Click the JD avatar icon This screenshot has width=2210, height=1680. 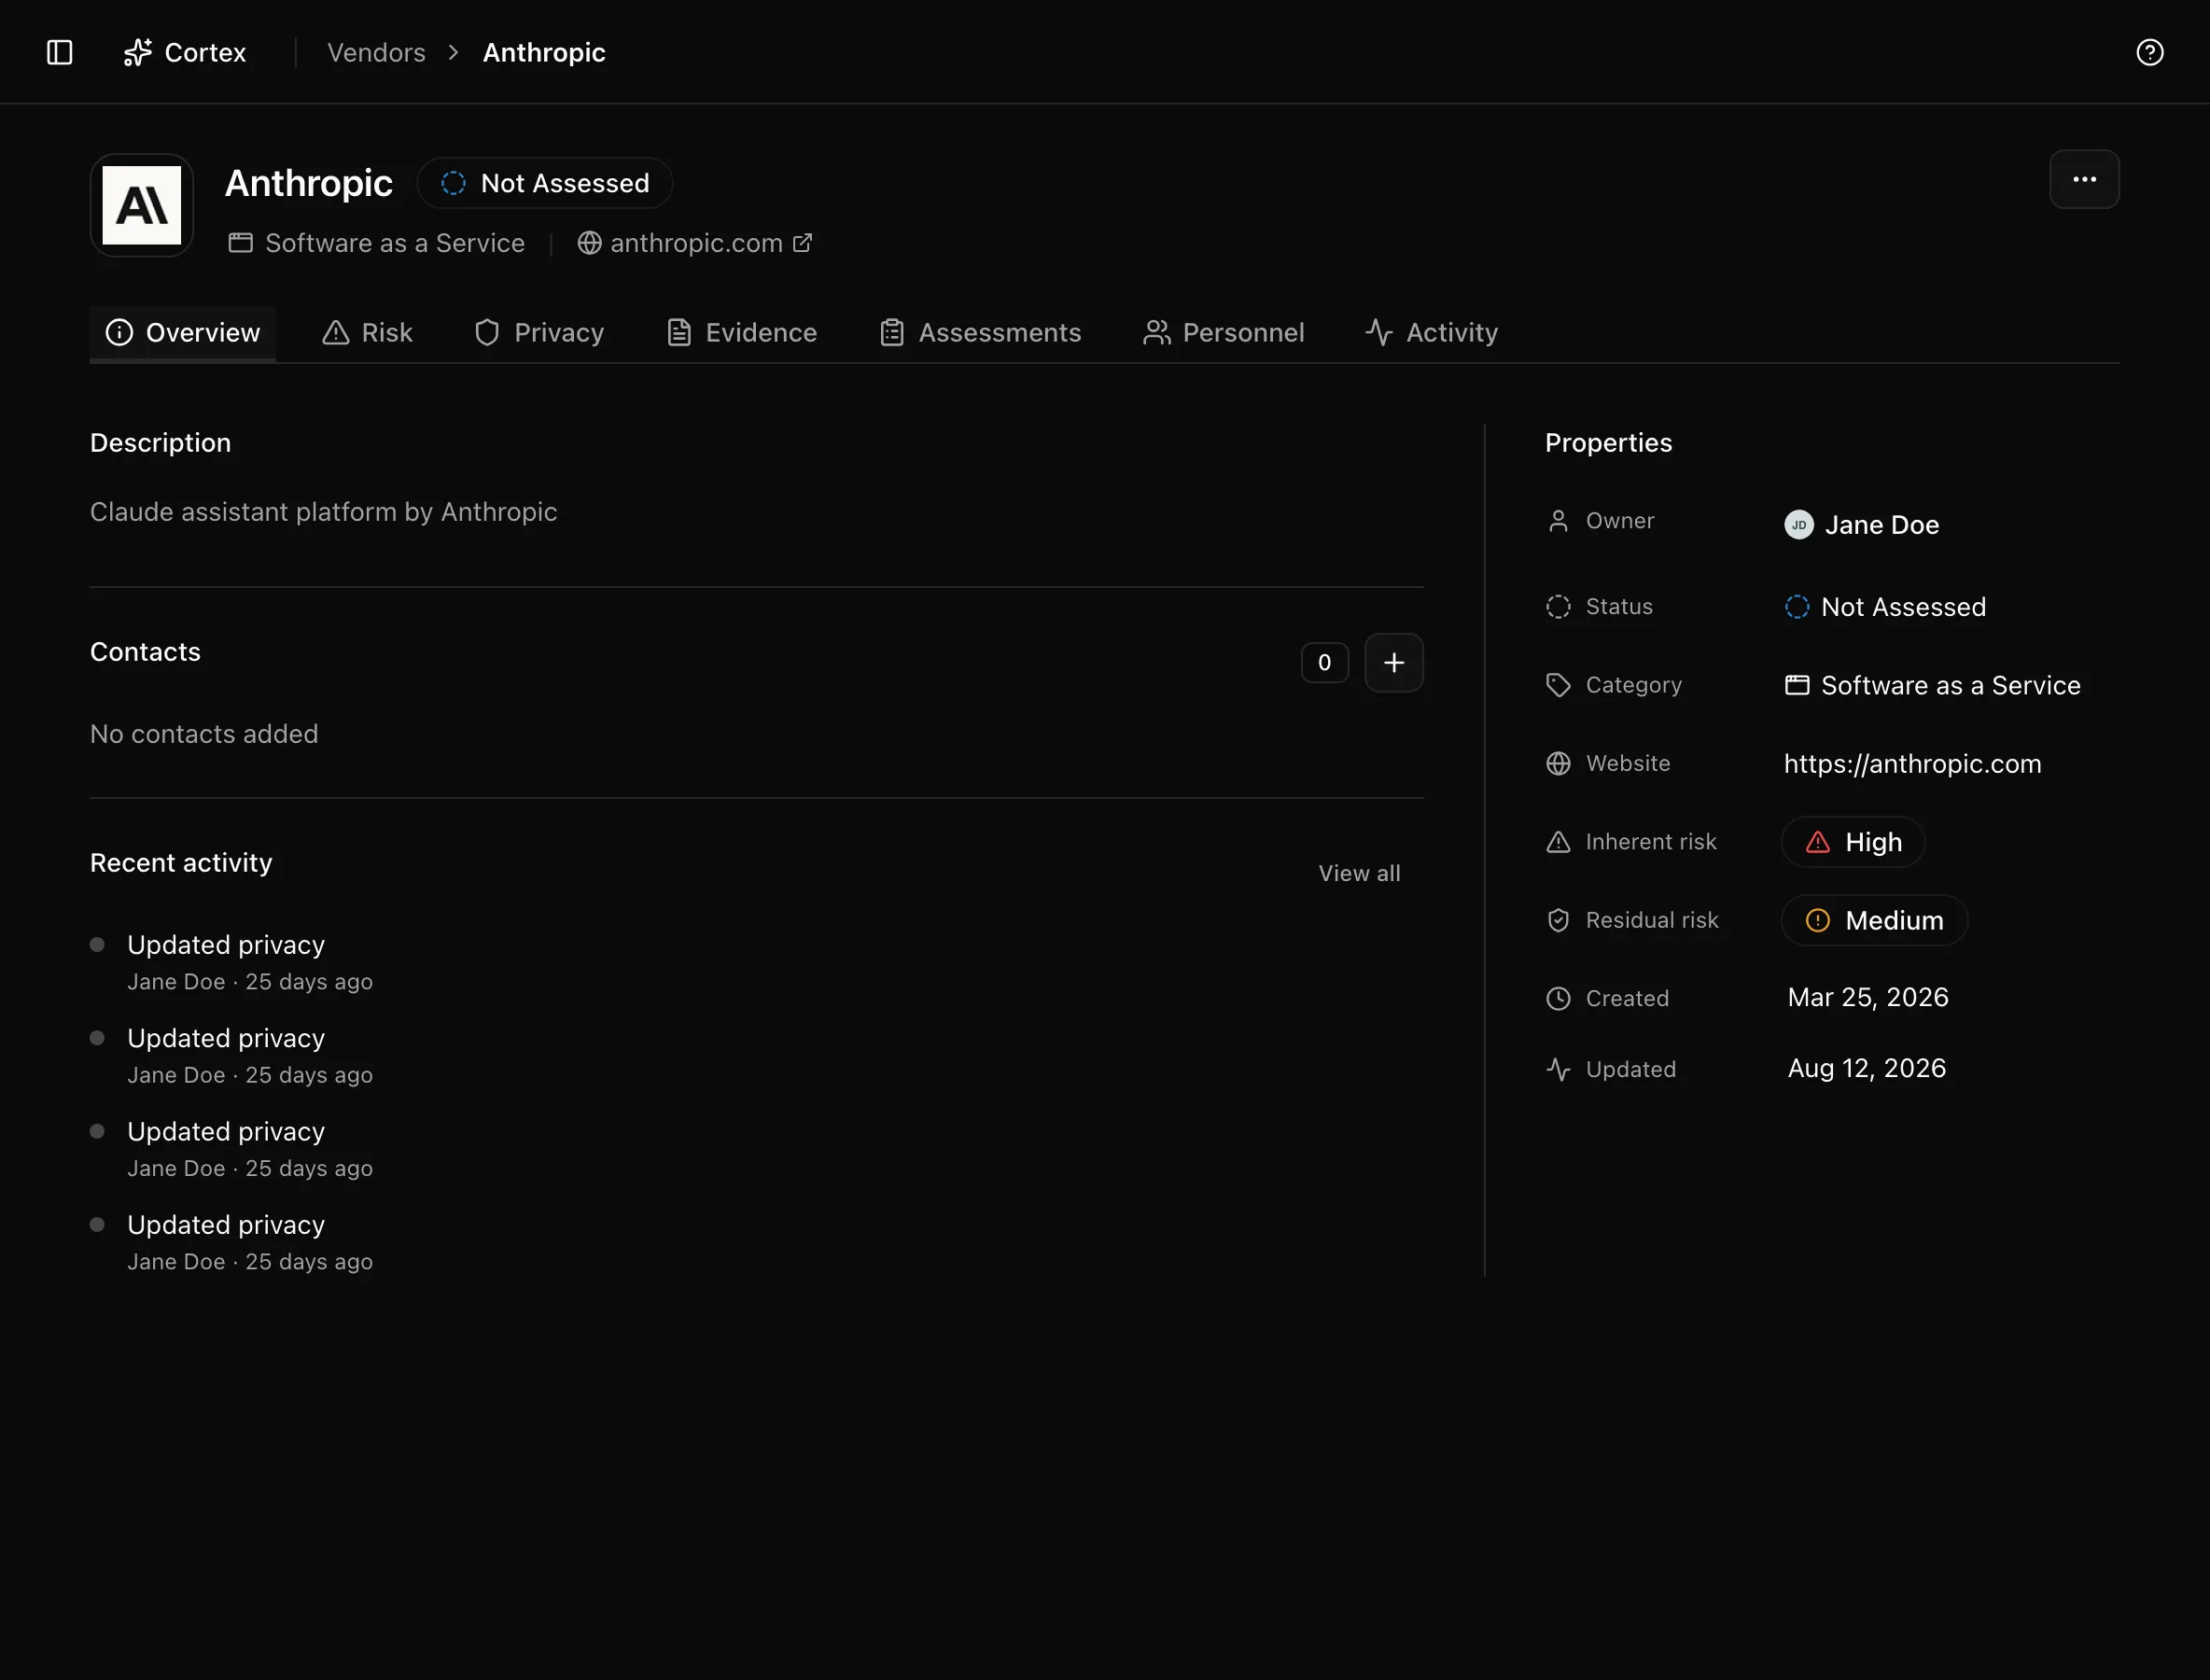1798,525
